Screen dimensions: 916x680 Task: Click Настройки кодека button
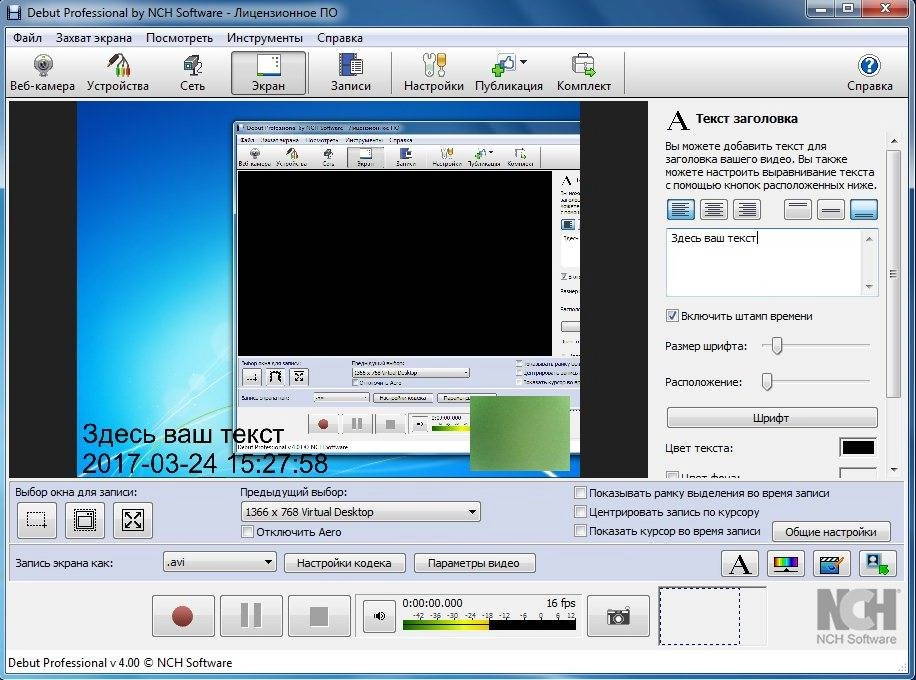pos(344,563)
